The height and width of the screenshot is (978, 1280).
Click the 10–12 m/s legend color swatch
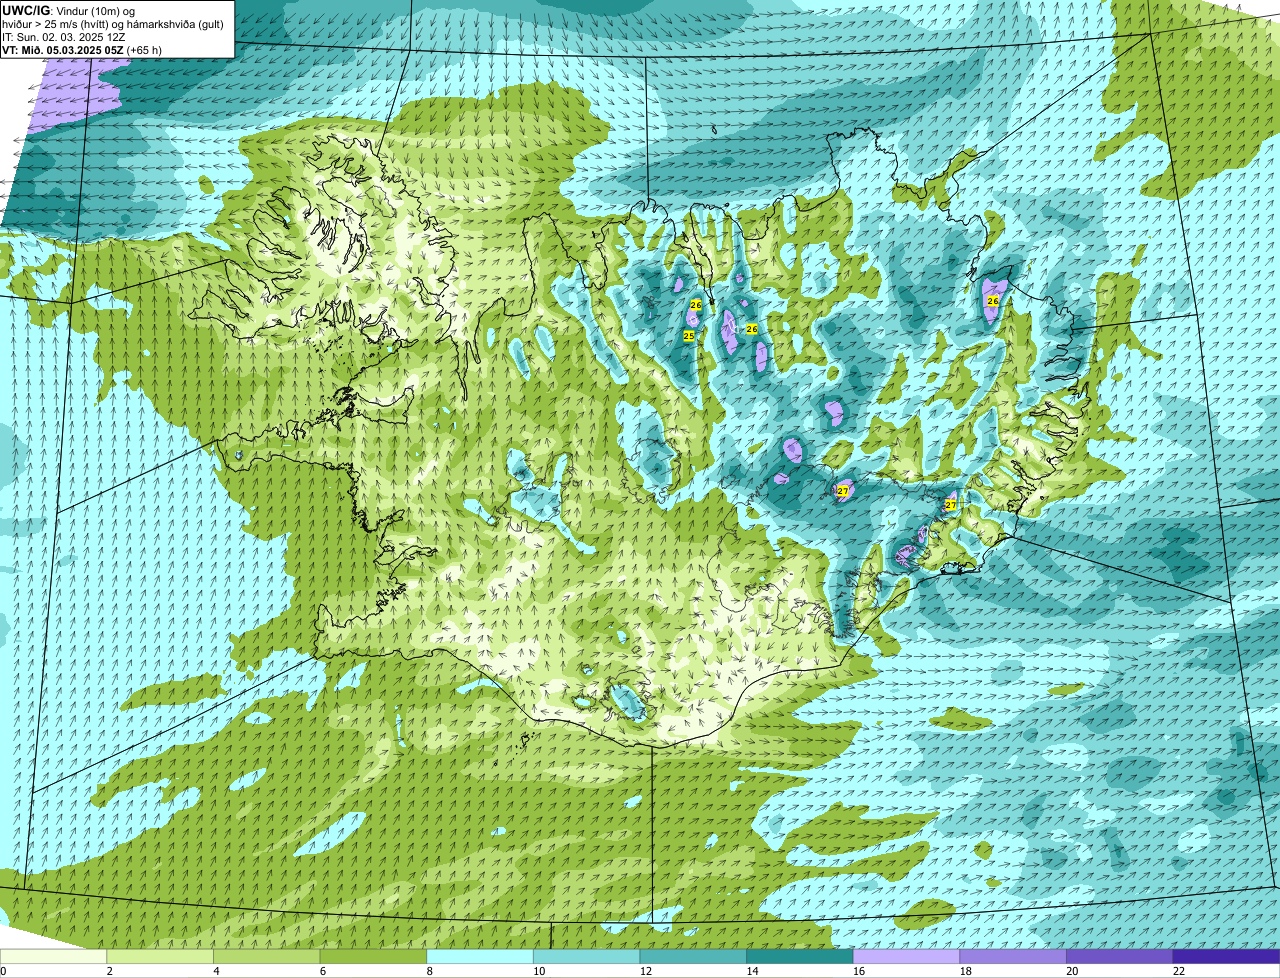(586, 956)
